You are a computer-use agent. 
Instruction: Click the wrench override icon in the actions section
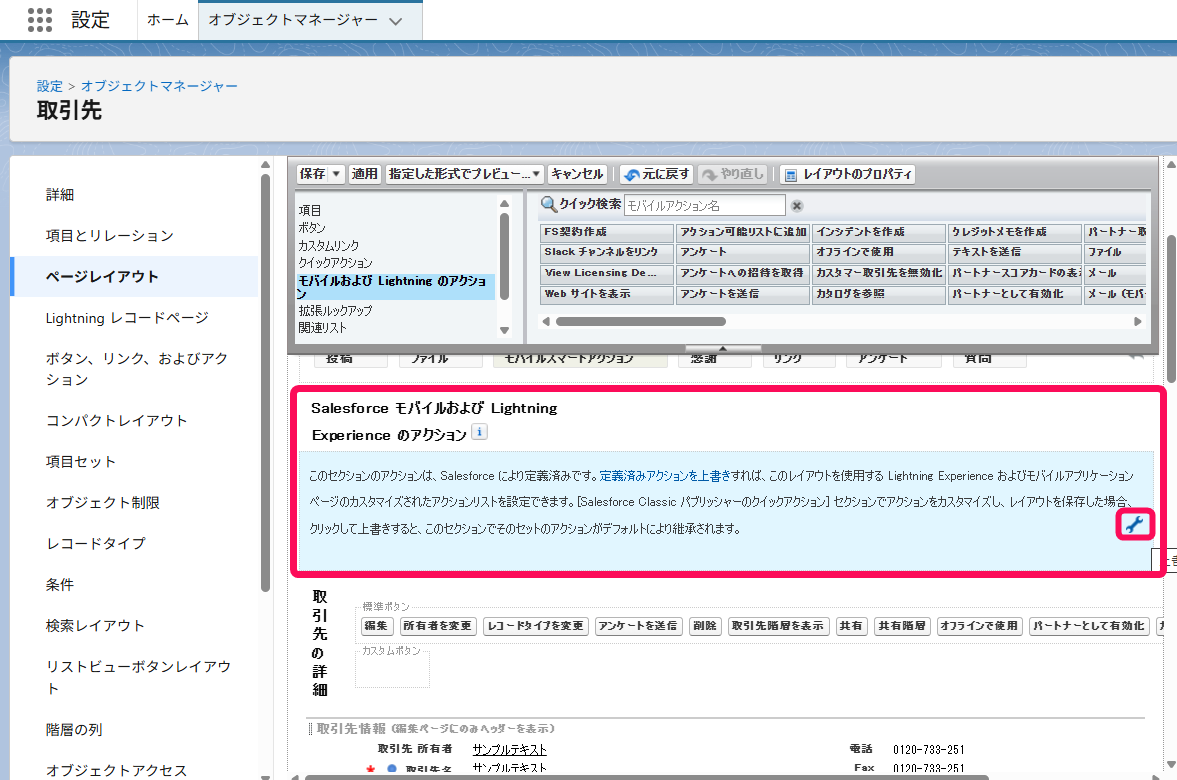[1134, 524]
